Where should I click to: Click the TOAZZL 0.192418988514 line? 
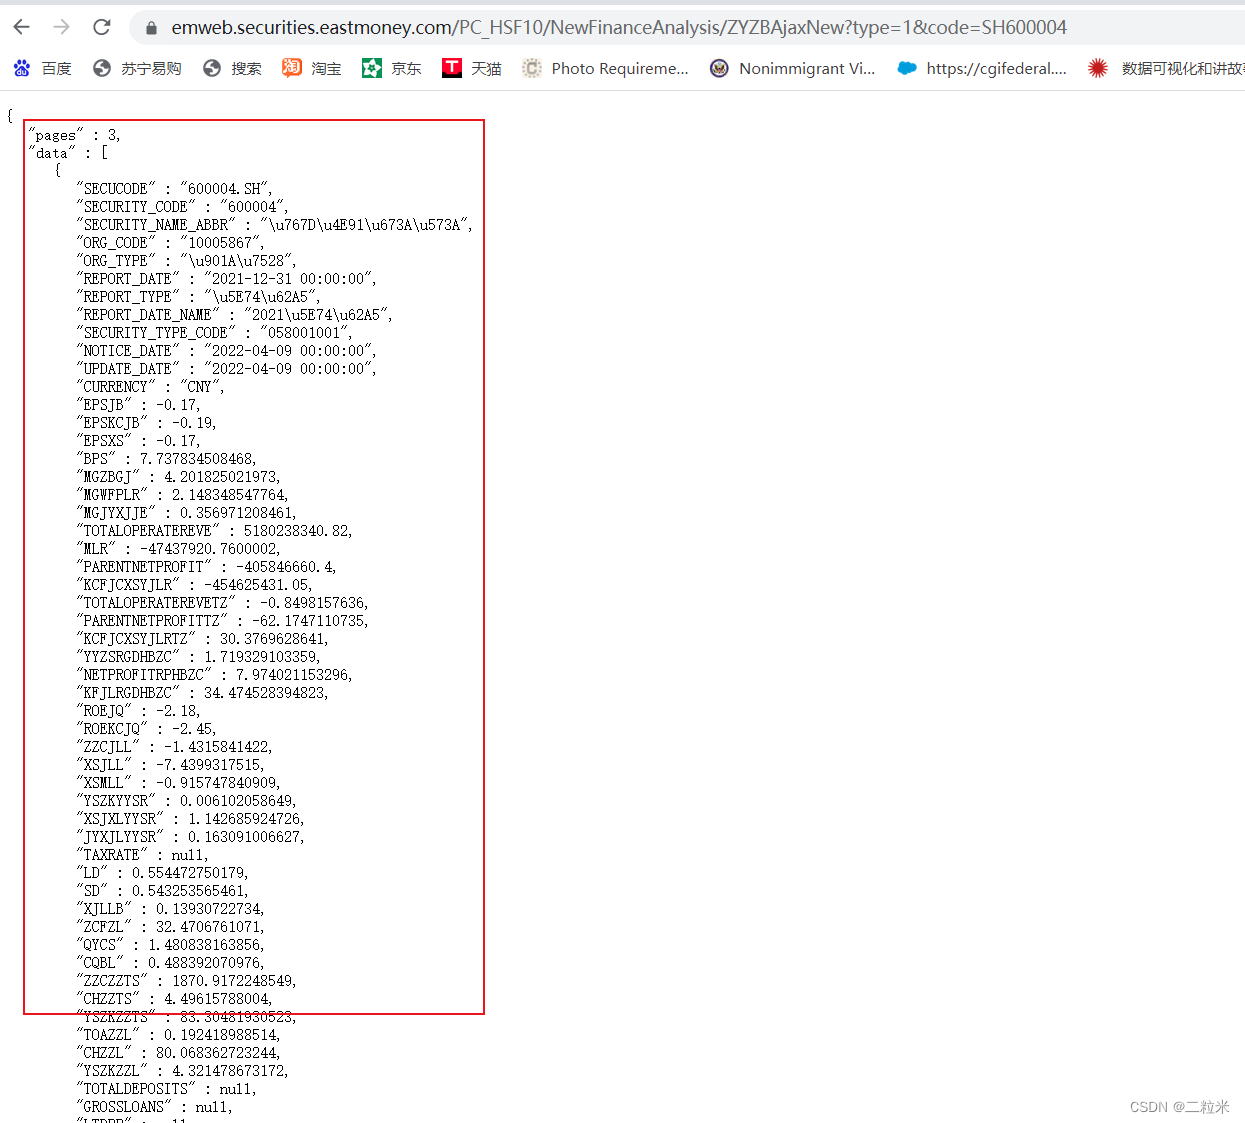pyautogui.click(x=179, y=1035)
